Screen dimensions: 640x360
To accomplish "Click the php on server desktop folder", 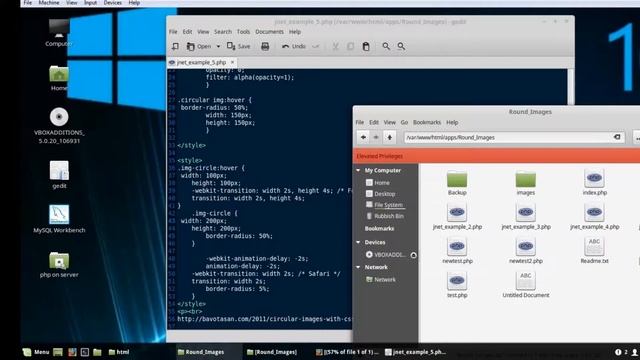I will [x=59, y=264].
